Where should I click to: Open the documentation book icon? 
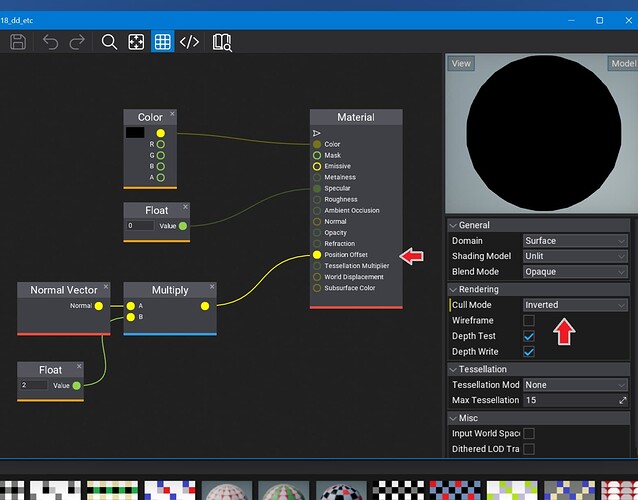[x=221, y=42]
